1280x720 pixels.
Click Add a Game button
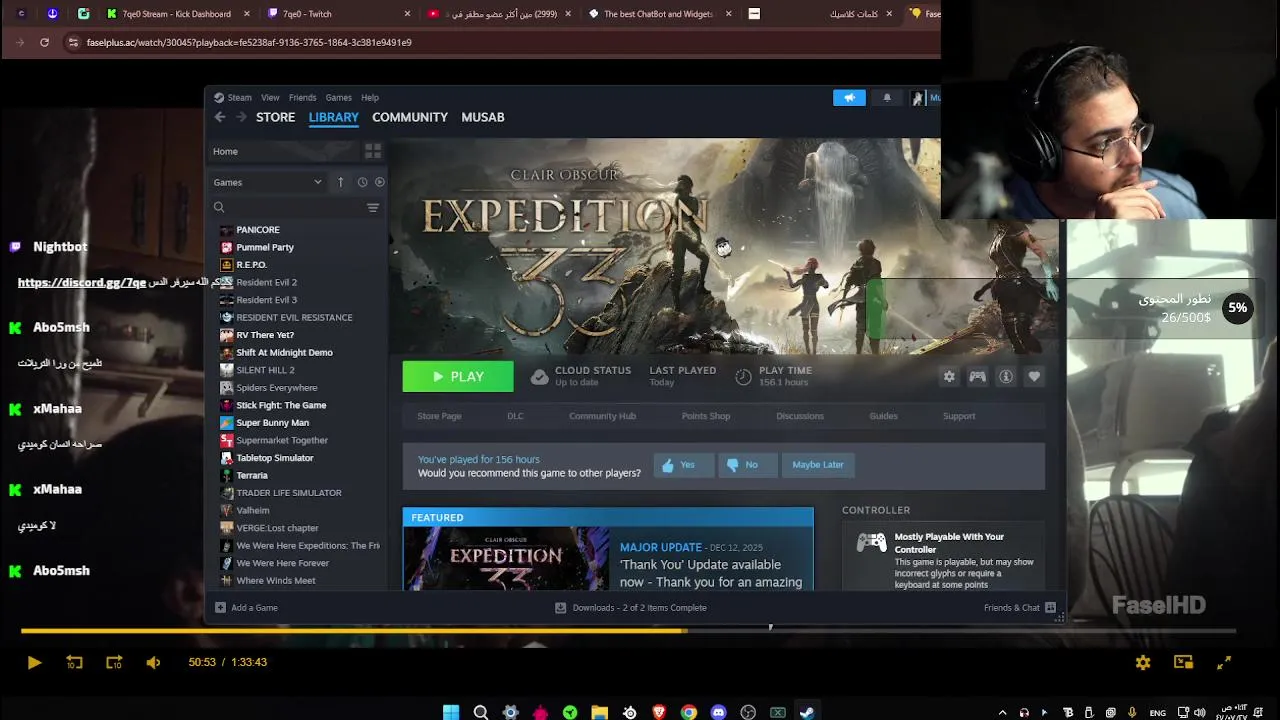(246, 608)
